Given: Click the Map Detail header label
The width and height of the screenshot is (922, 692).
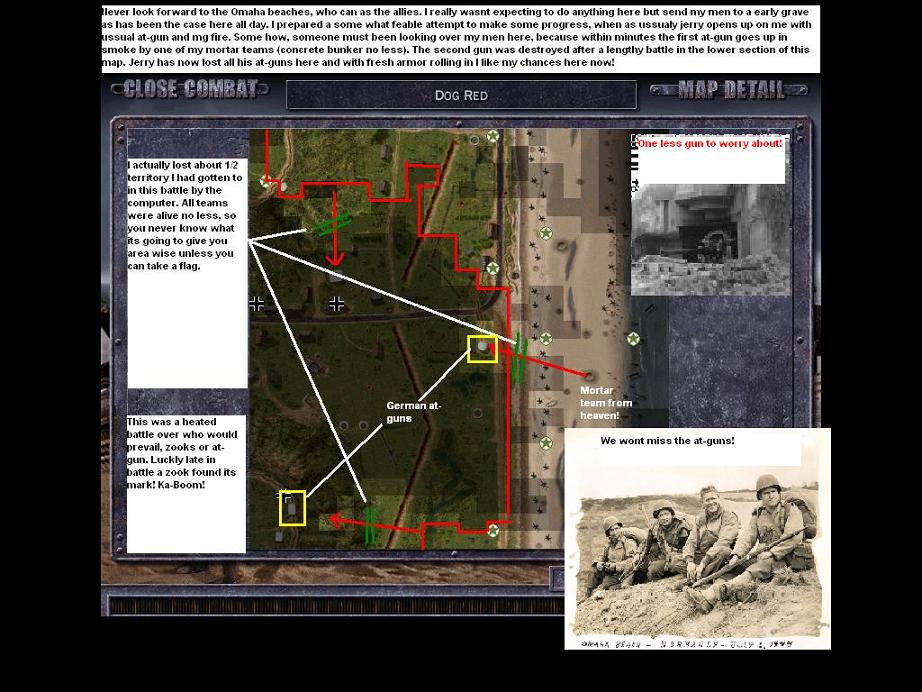Looking at the screenshot, I should pyautogui.click(x=729, y=90).
